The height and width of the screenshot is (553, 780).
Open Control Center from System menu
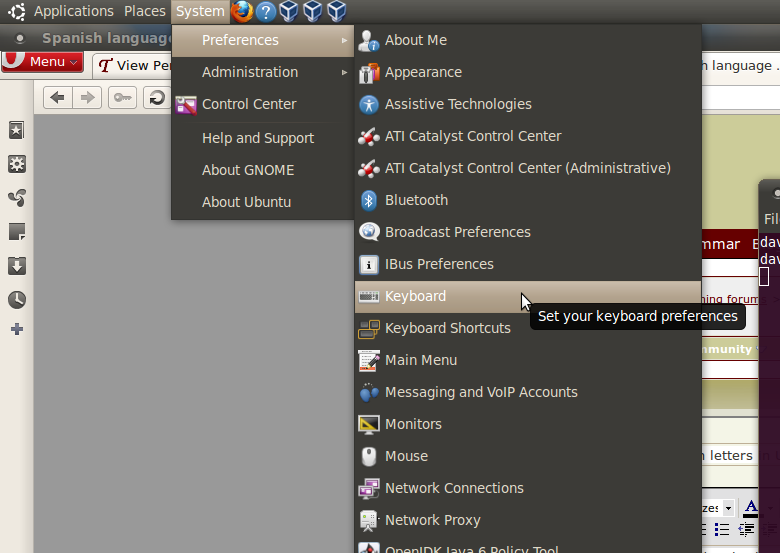(248, 104)
